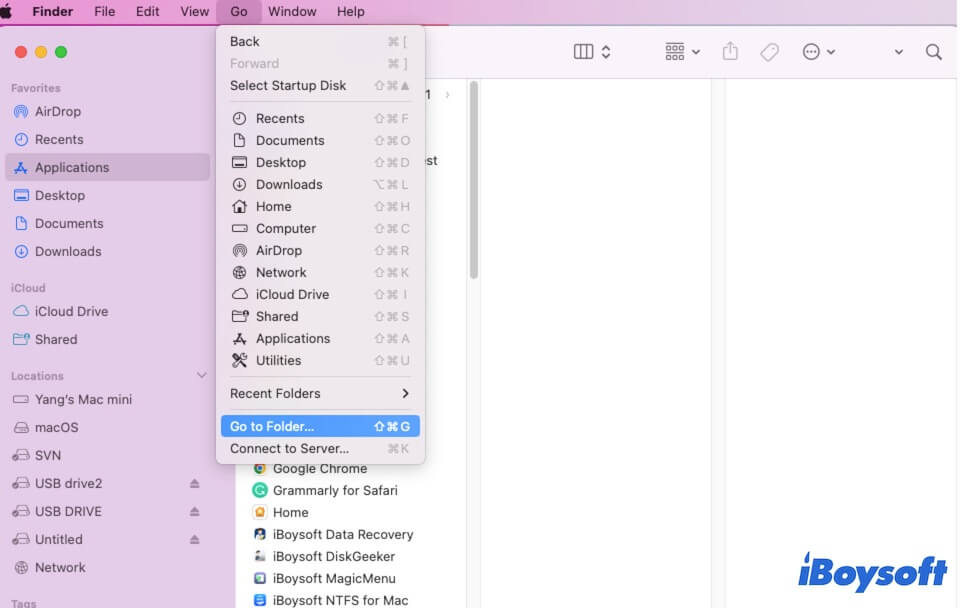Collapse the Locations sidebar section
The width and height of the screenshot is (962, 608).
201,376
